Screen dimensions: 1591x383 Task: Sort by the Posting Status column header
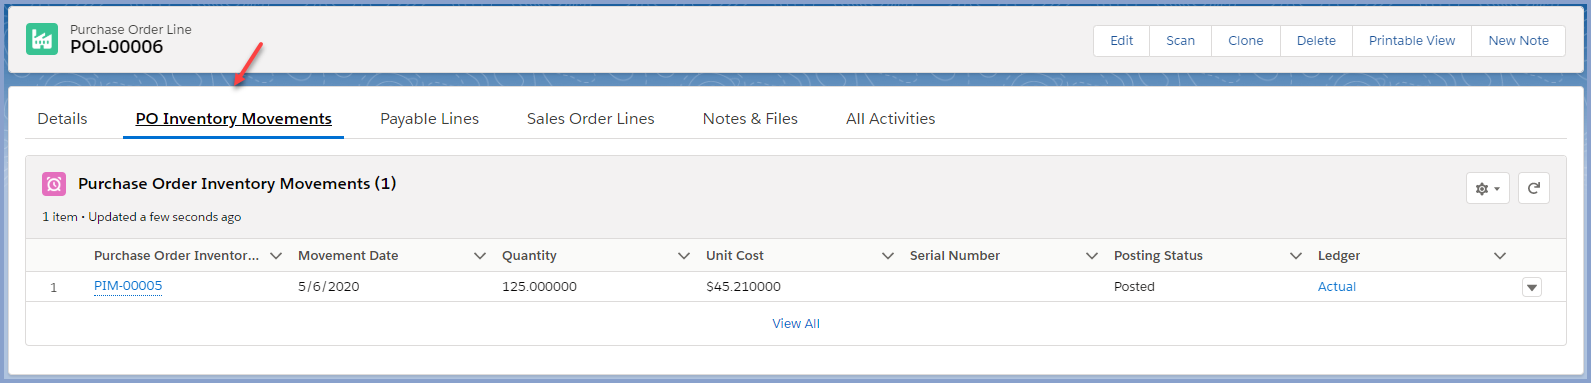pos(1158,256)
